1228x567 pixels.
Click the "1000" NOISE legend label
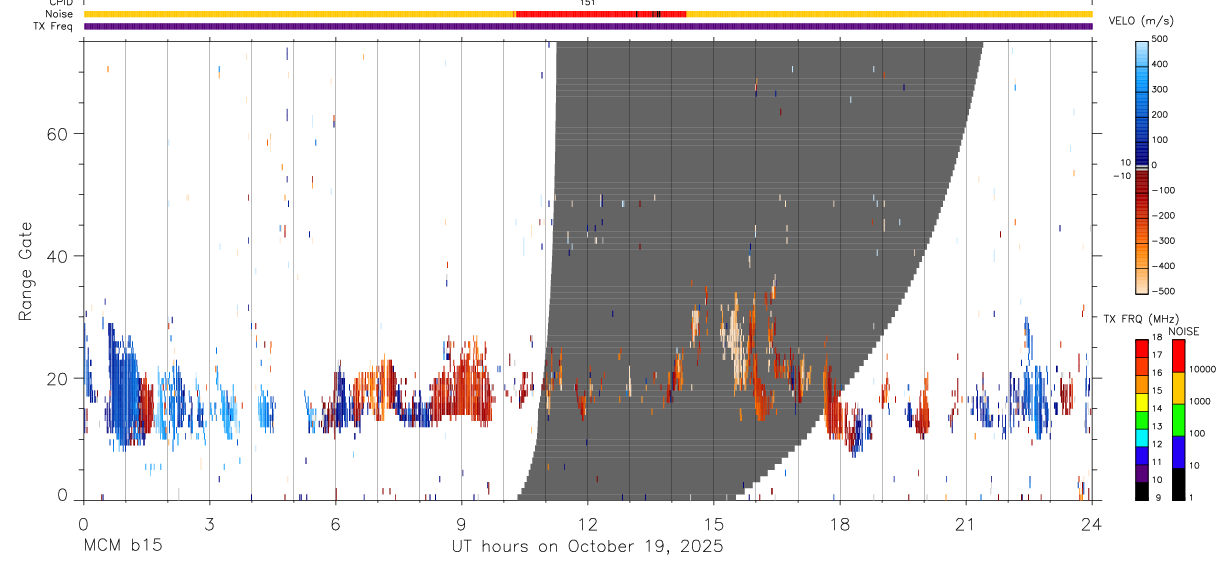[1200, 402]
